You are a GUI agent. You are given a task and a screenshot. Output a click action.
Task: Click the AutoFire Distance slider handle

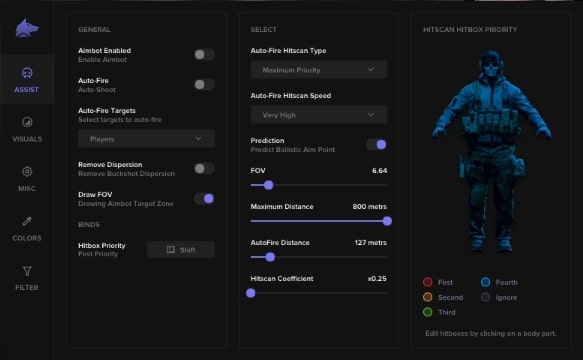(x=270, y=257)
